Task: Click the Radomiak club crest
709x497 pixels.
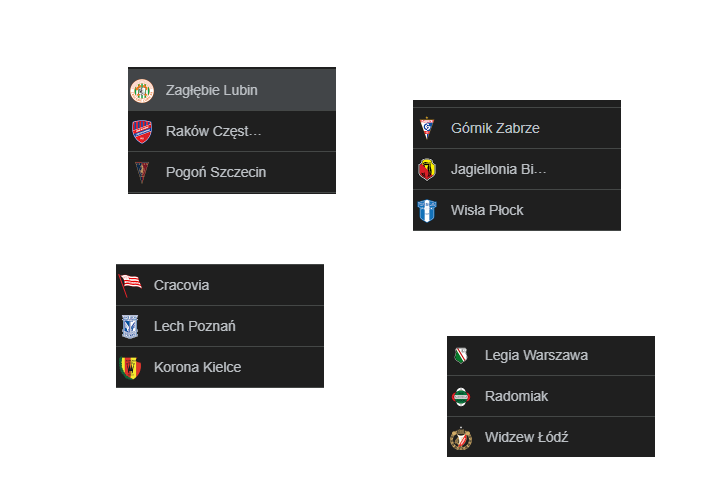Action: coord(461,396)
